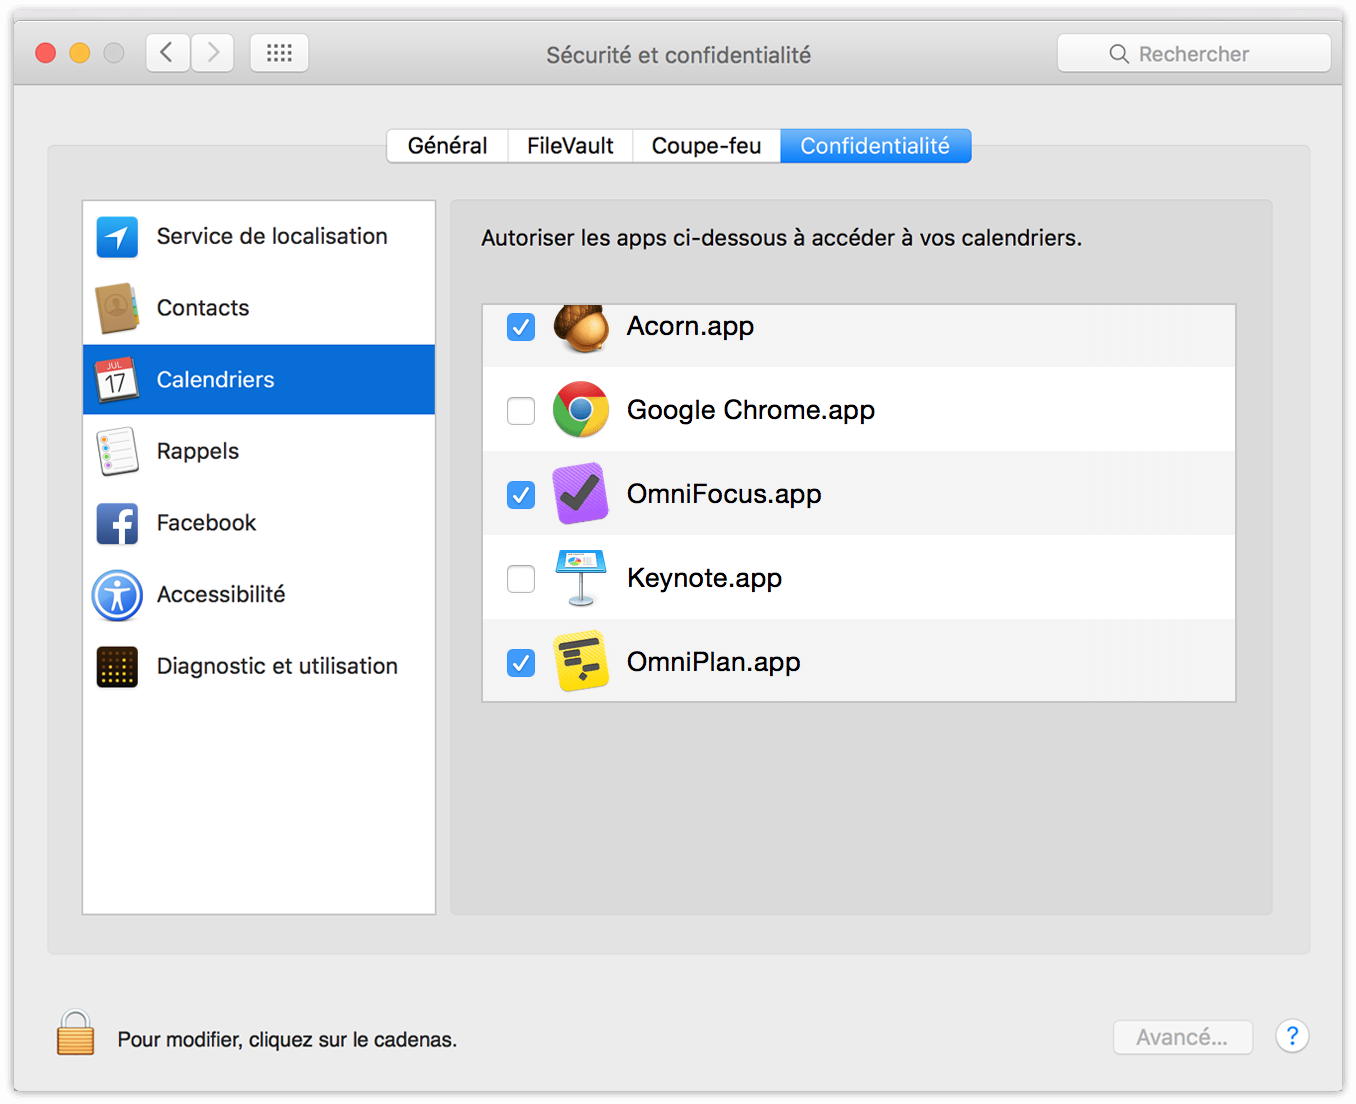This screenshot has height=1104, width=1356.
Task: Open help with the question mark button
Action: coord(1292,1036)
